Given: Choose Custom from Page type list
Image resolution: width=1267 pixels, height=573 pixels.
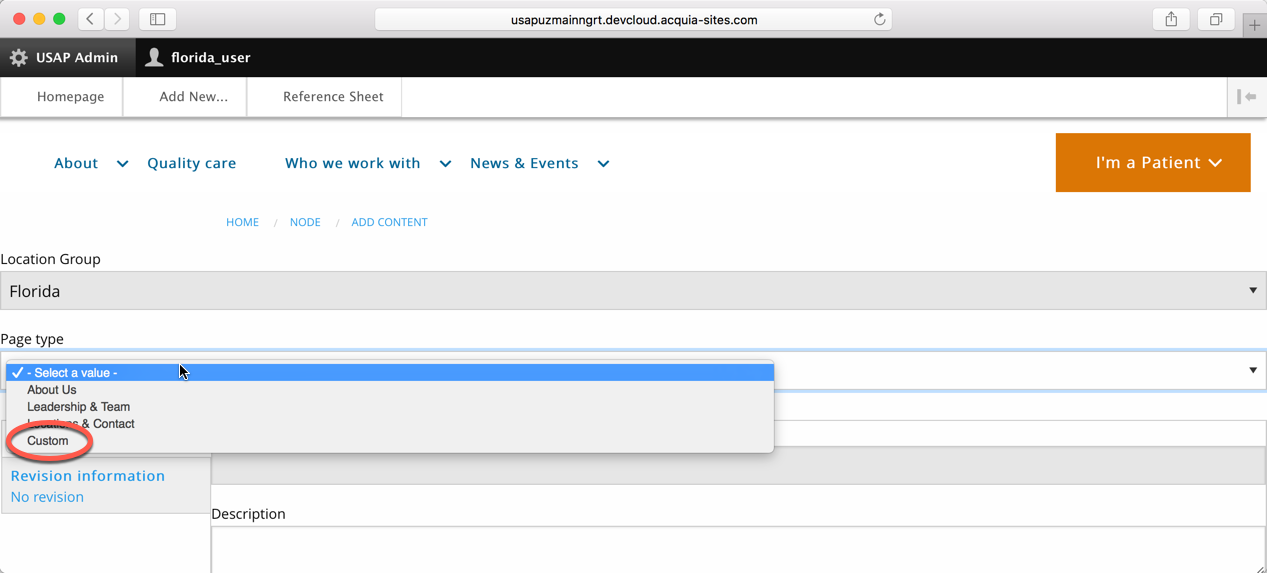Looking at the screenshot, I should pyautogui.click(x=48, y=441).
